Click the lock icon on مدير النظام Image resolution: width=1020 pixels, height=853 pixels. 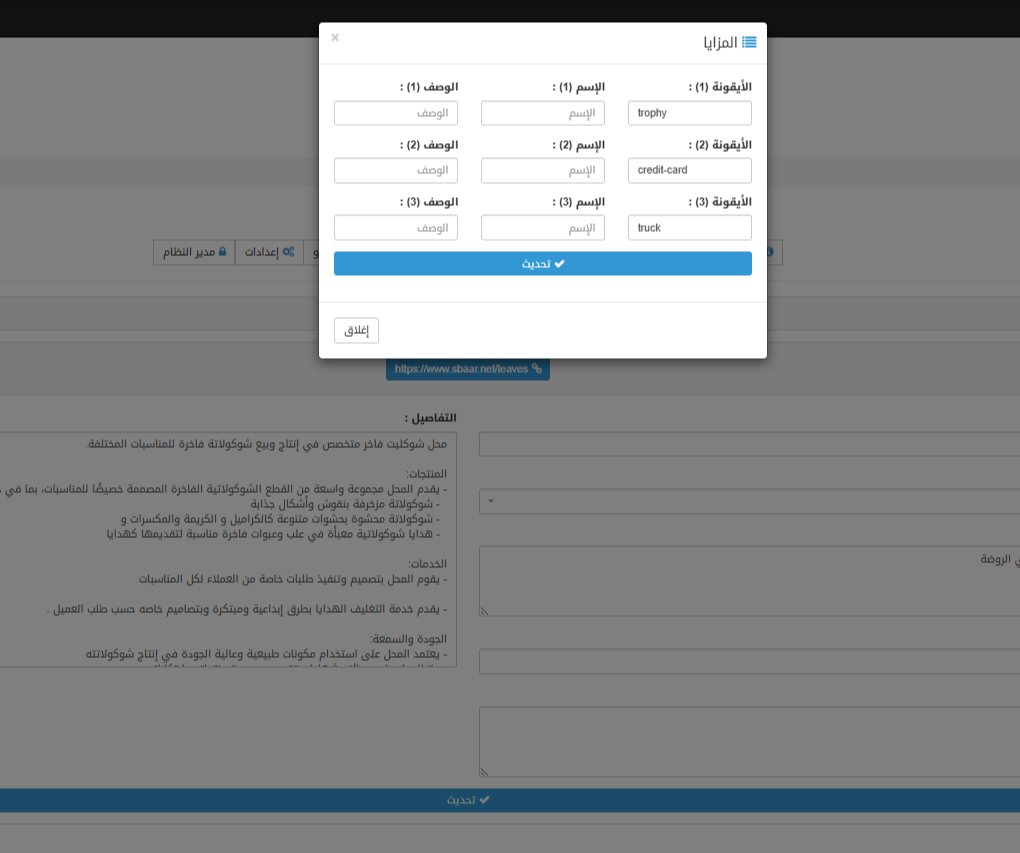tap(222, 252)
